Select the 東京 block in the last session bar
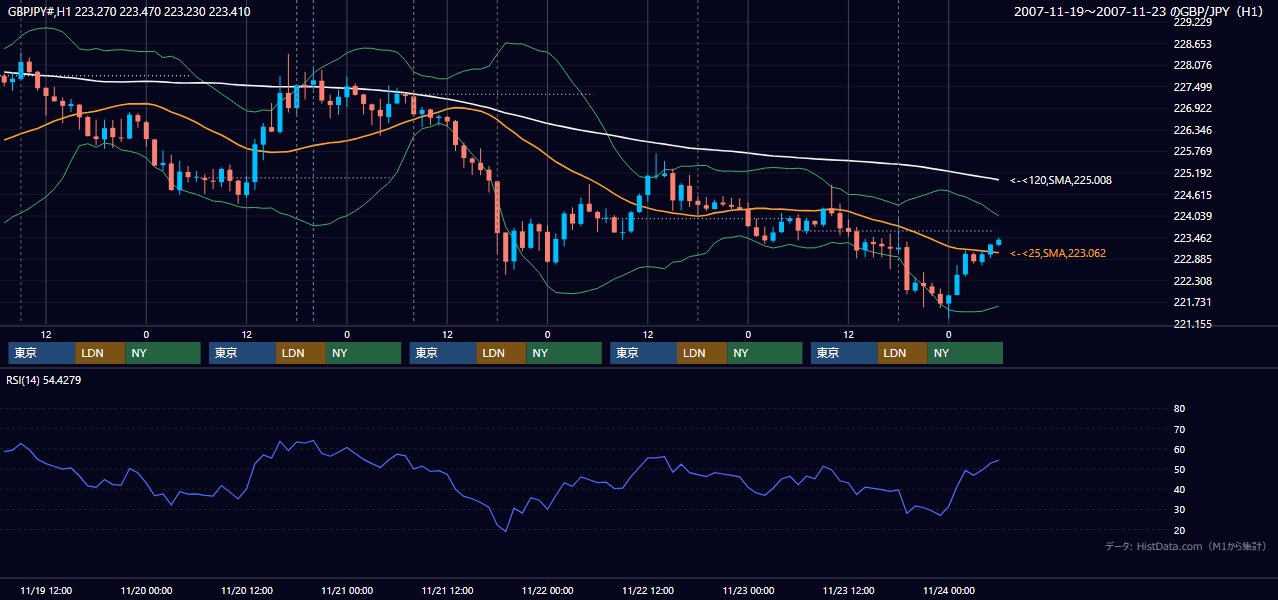This screenshot has width=1278, height=600. [x=845, y=353]
